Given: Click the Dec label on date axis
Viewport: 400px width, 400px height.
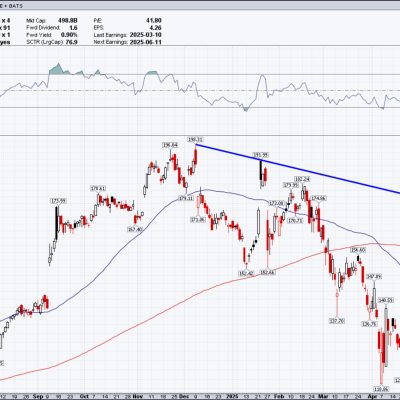Looking at the screenshot, I should [184, 396].
